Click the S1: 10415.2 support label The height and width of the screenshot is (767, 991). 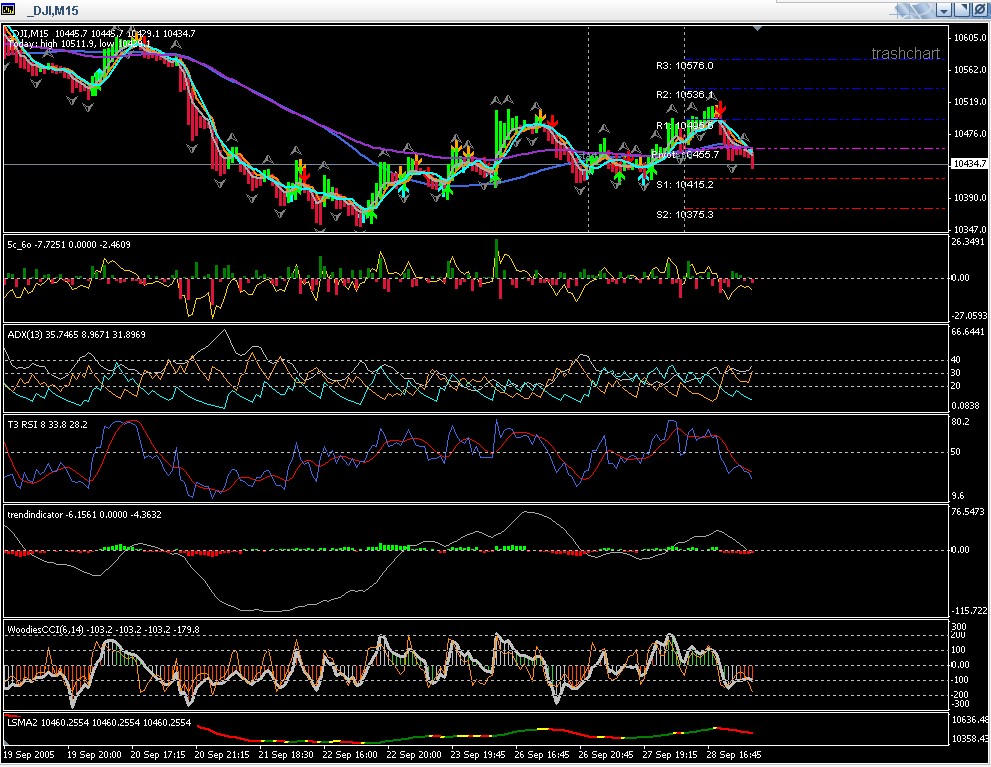684,184
